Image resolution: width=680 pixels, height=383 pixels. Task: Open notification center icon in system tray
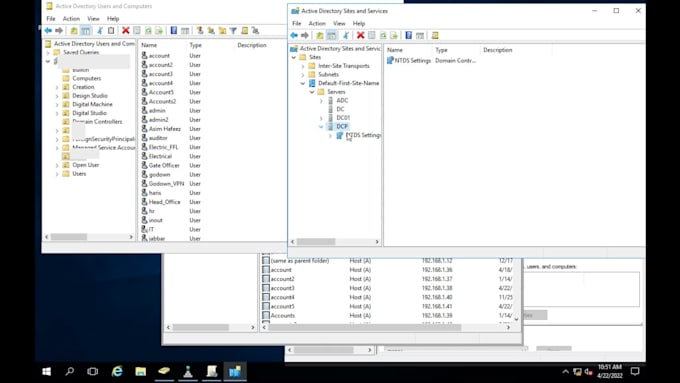[635, 371]
